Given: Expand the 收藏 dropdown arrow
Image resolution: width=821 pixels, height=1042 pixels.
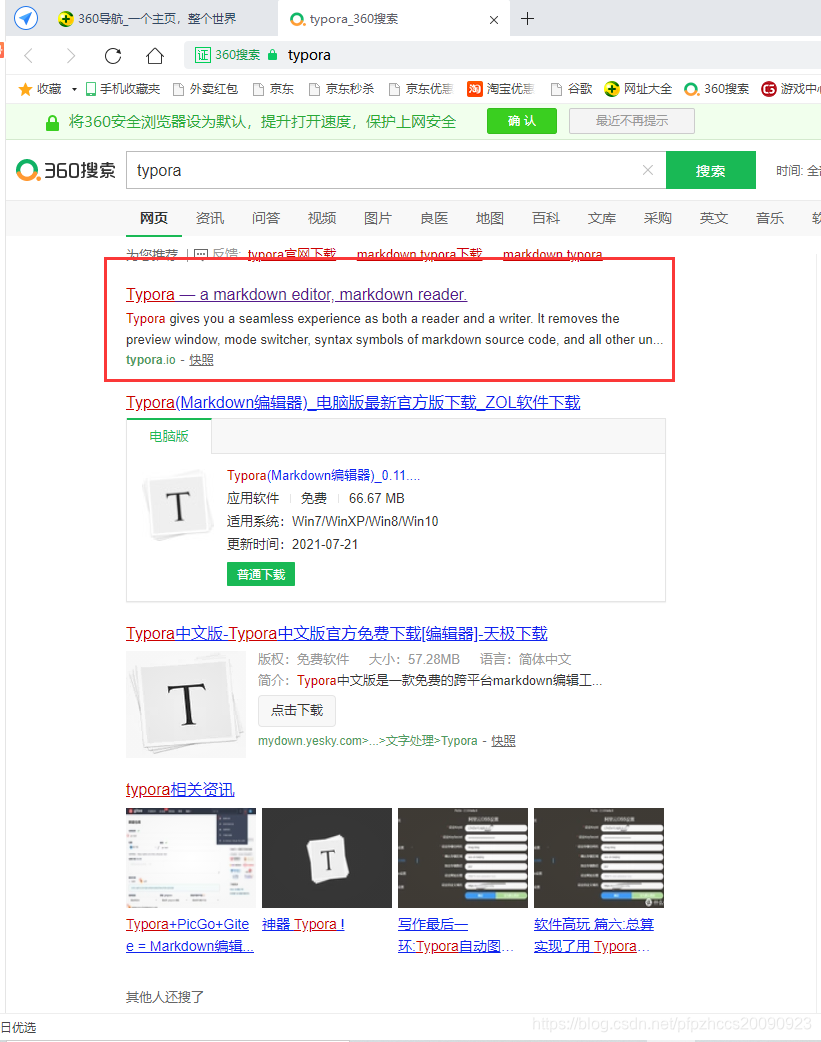Looking at the screenshot, I should pos(74,89).
